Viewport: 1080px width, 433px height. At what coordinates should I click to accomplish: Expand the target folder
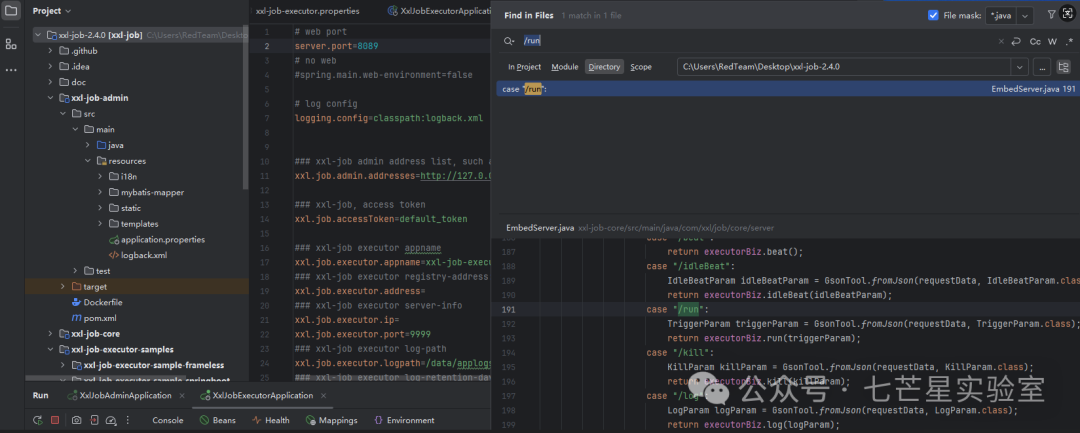(x=63, y=286)
